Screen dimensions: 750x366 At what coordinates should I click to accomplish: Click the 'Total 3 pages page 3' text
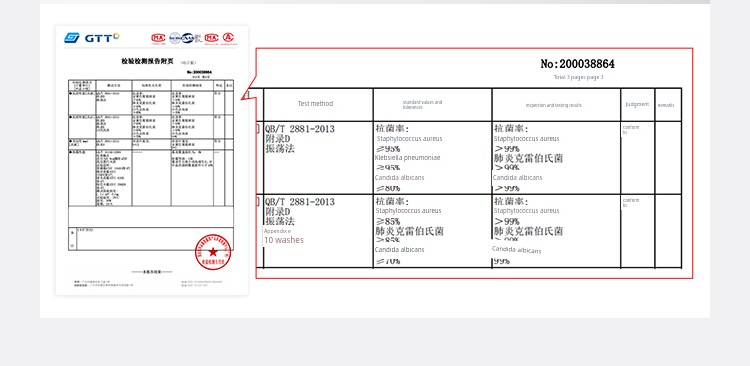(578, 77)
